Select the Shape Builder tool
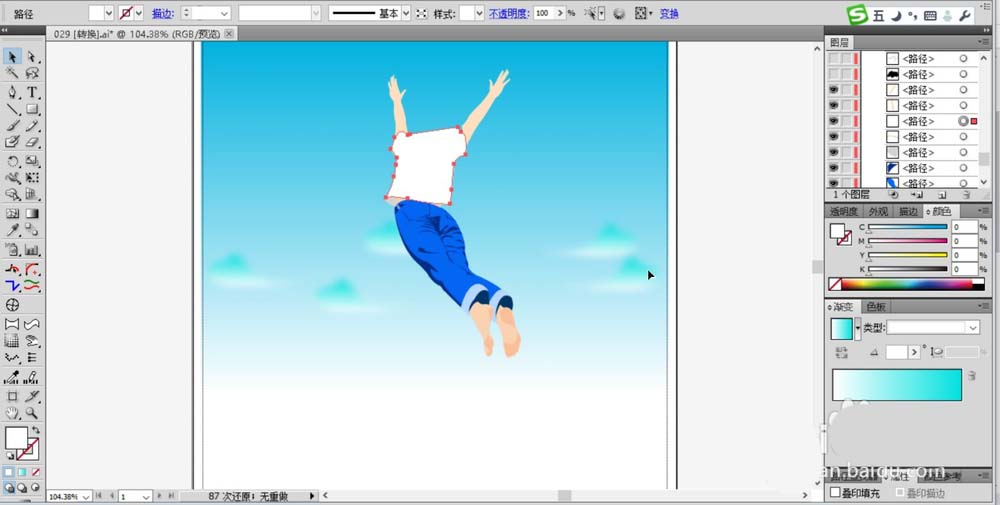 [x=12, y=194]
